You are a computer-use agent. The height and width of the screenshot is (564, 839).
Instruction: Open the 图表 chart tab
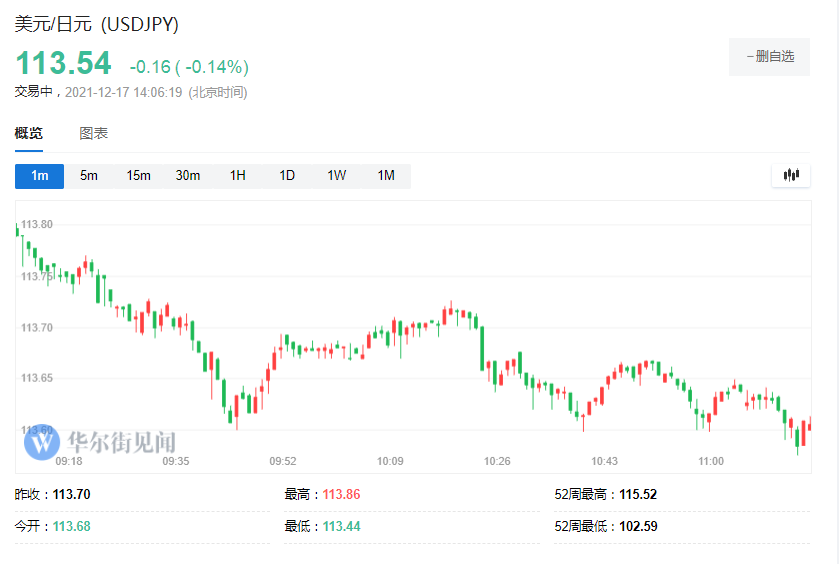[x=94, y=134]
